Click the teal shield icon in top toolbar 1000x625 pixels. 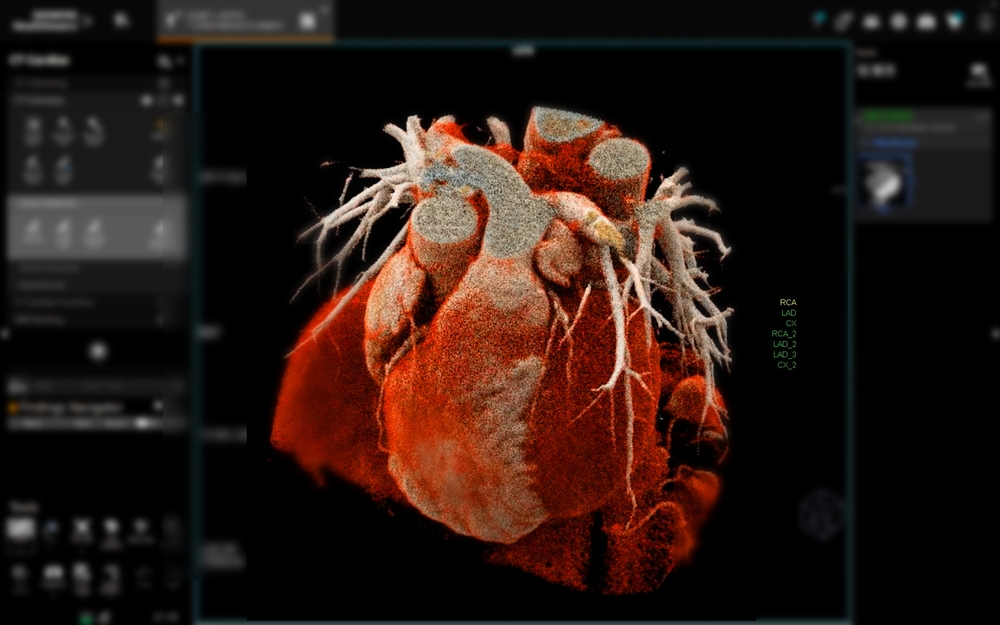954,21
